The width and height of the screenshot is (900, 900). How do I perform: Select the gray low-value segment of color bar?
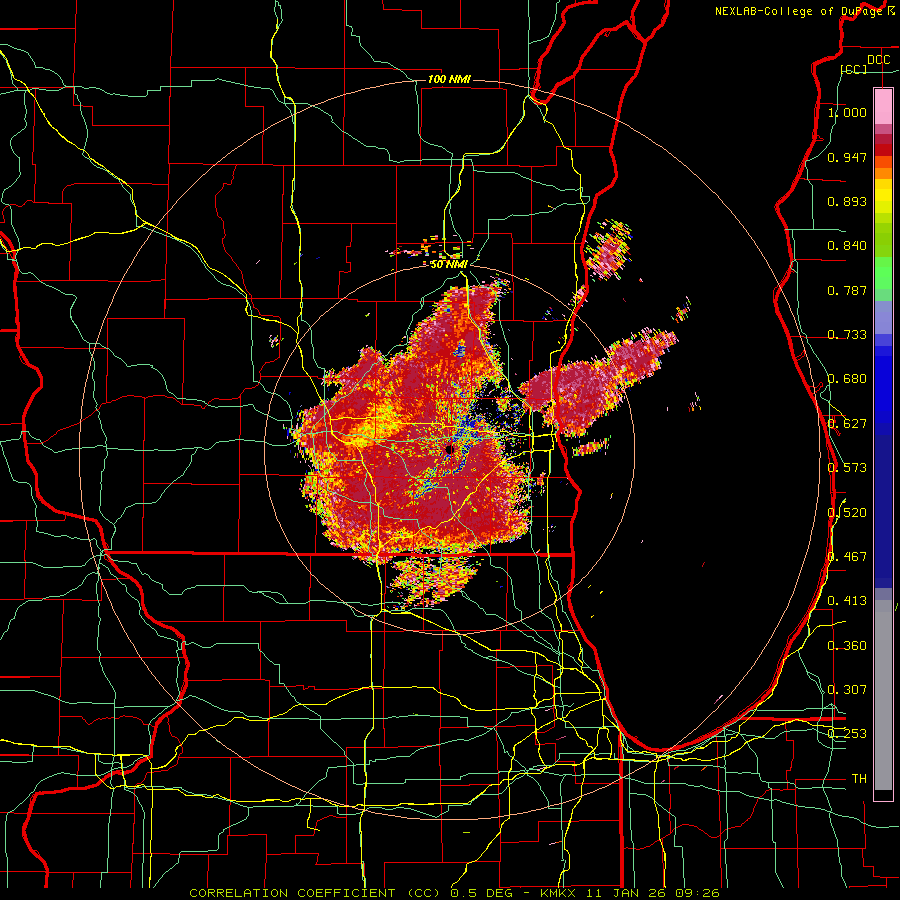click(883, 695)
